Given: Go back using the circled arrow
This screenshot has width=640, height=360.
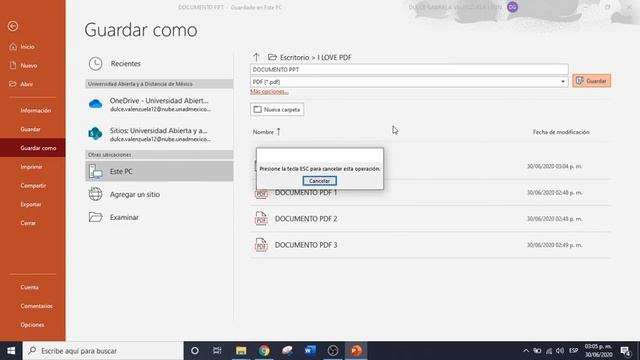Looking at the screenshot, I should [13, 26].
